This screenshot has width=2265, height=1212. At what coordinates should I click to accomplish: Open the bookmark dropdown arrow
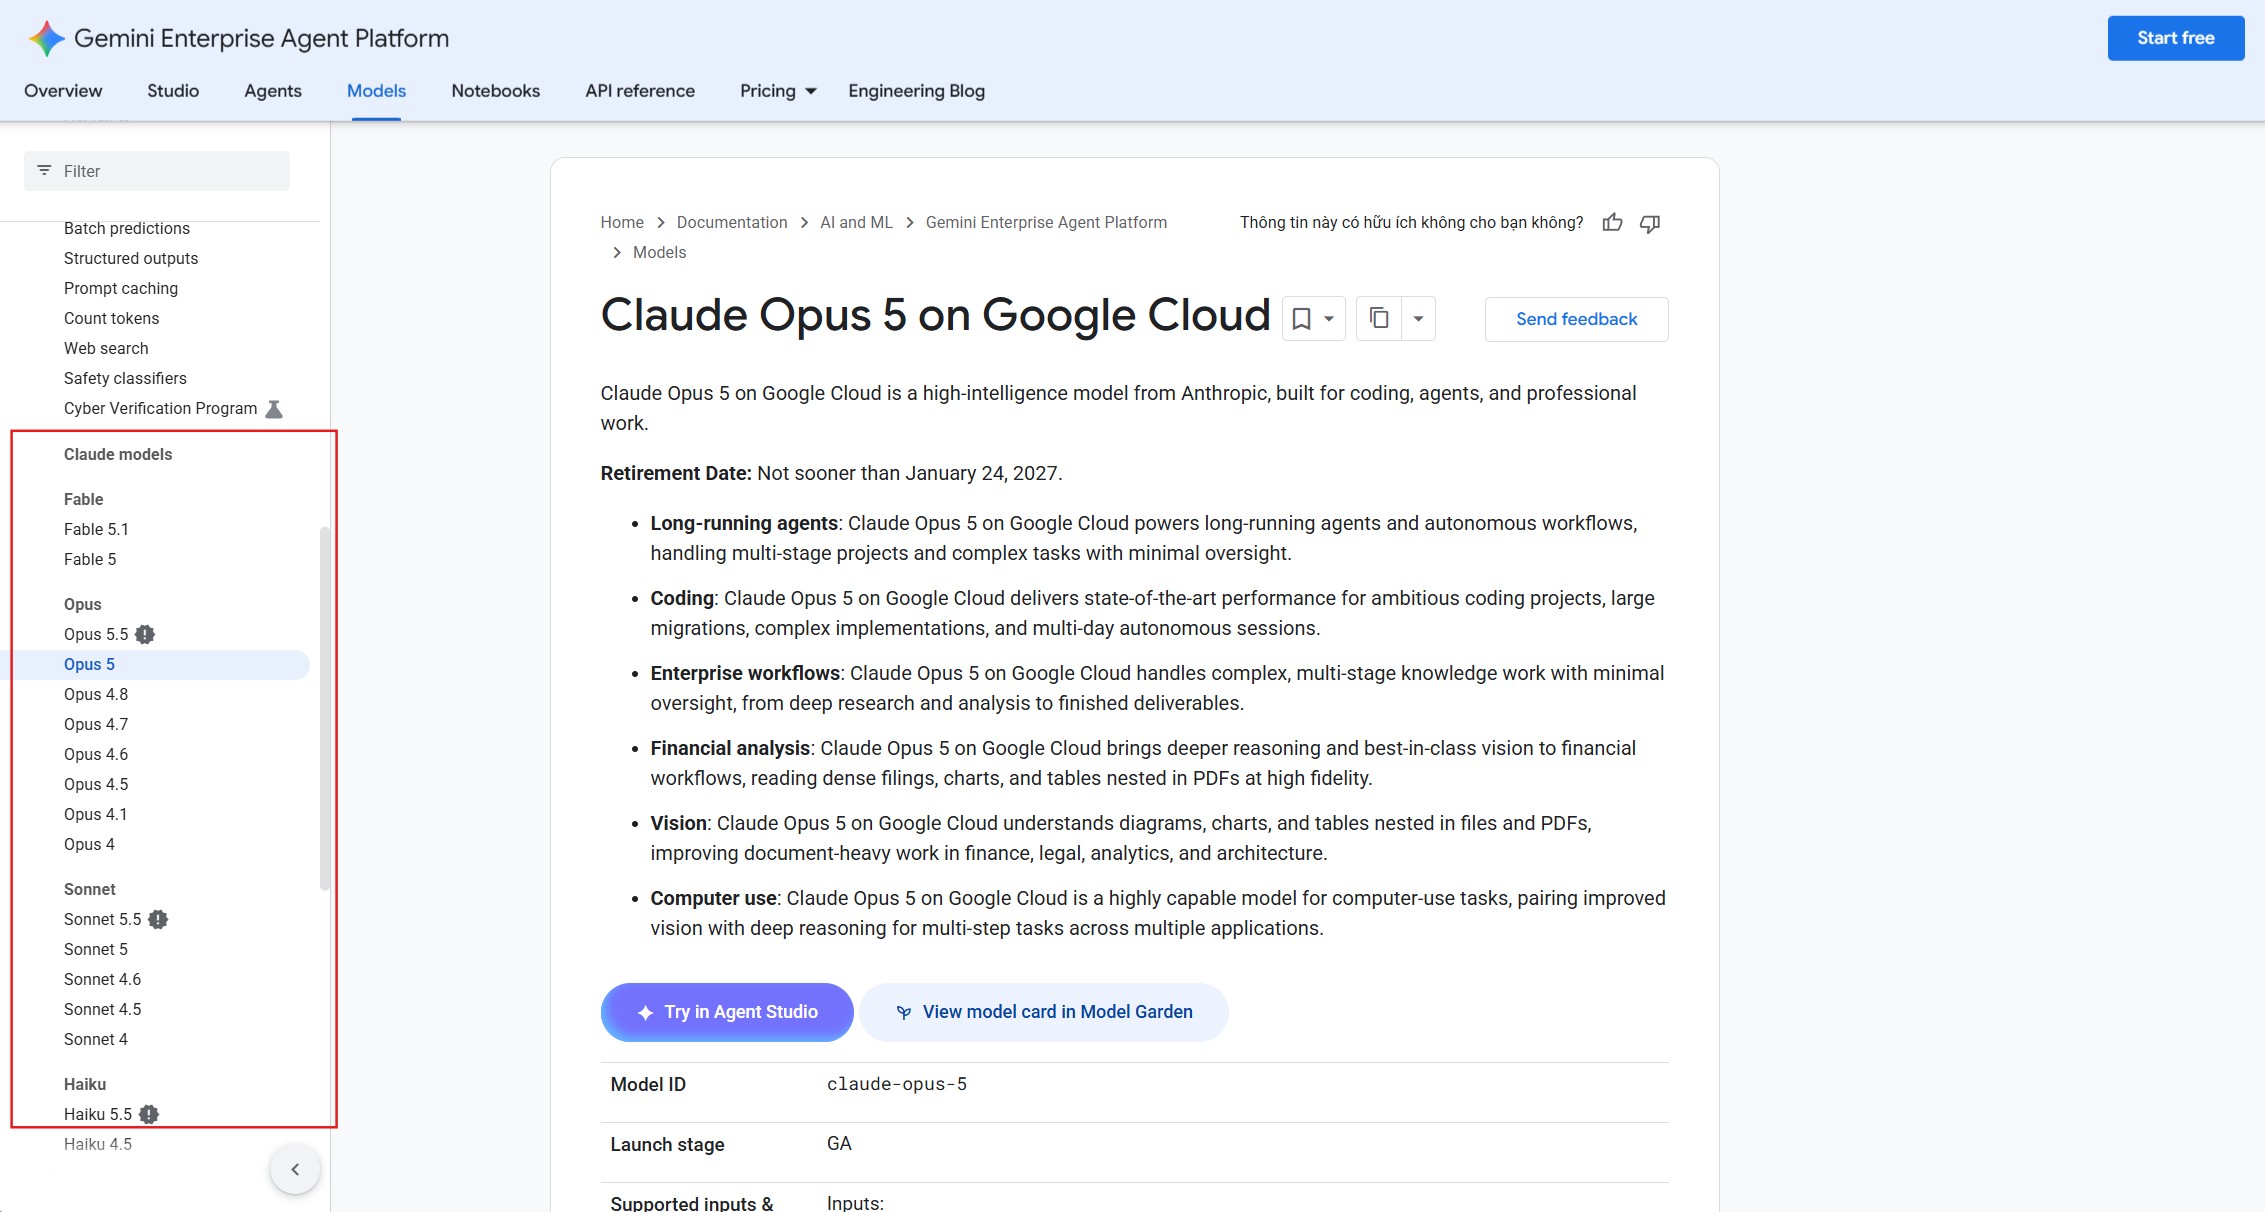(x=1329, y=319)
